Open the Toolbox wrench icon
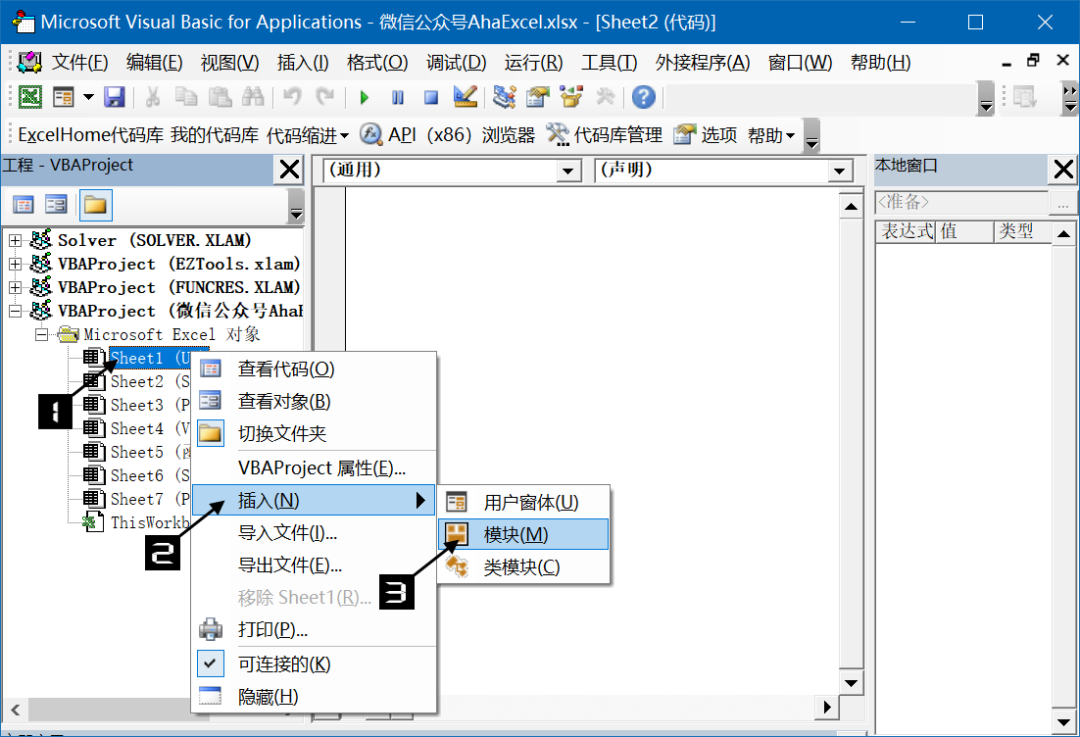Image resolution: width=1080 pixels, height=737 pixels. pos(605,97)
